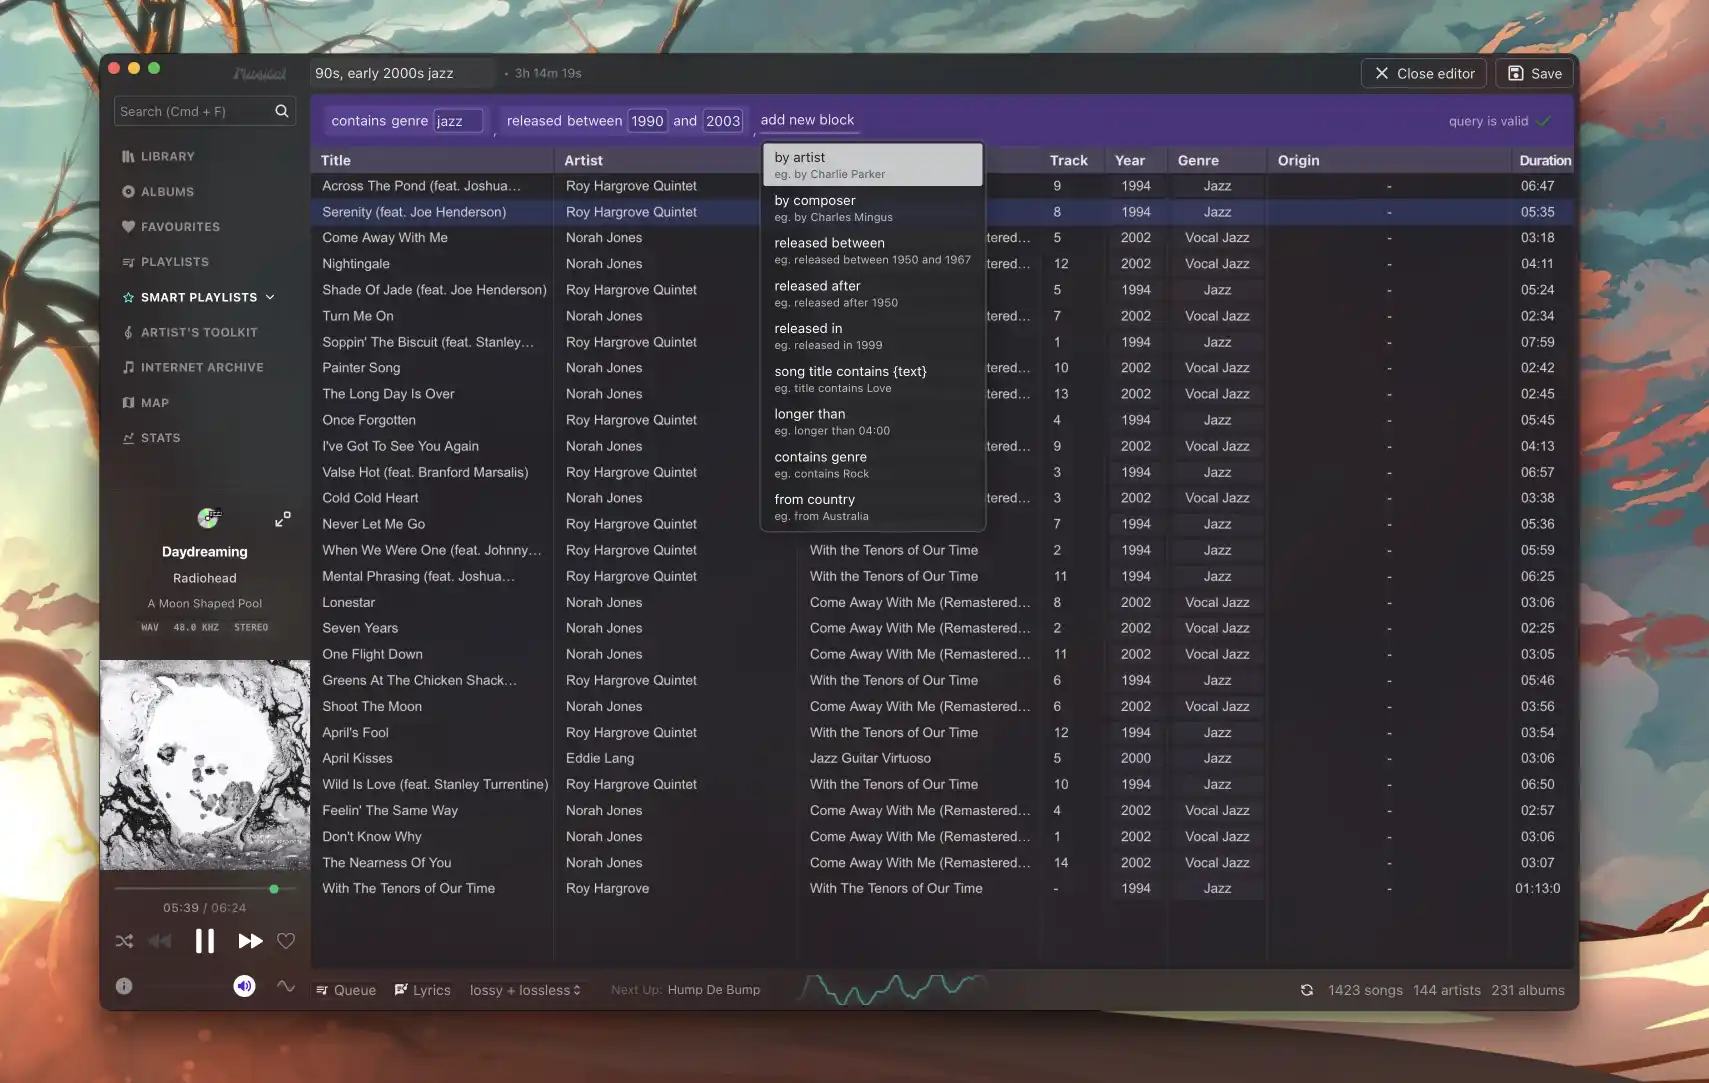The width and height of the screenshot is (1709, 1083).
Task: Choose the 'longer than' block option
Action: point(873,422)
